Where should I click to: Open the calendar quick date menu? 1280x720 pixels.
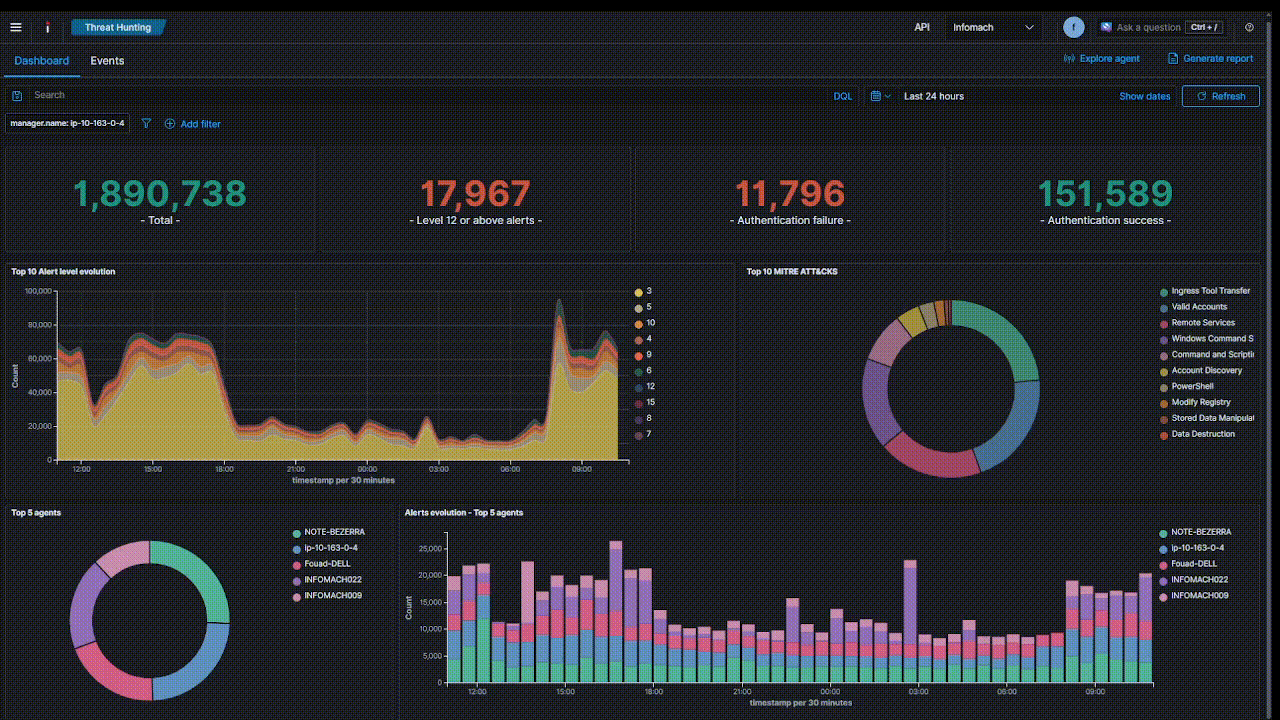coord(879,96)
